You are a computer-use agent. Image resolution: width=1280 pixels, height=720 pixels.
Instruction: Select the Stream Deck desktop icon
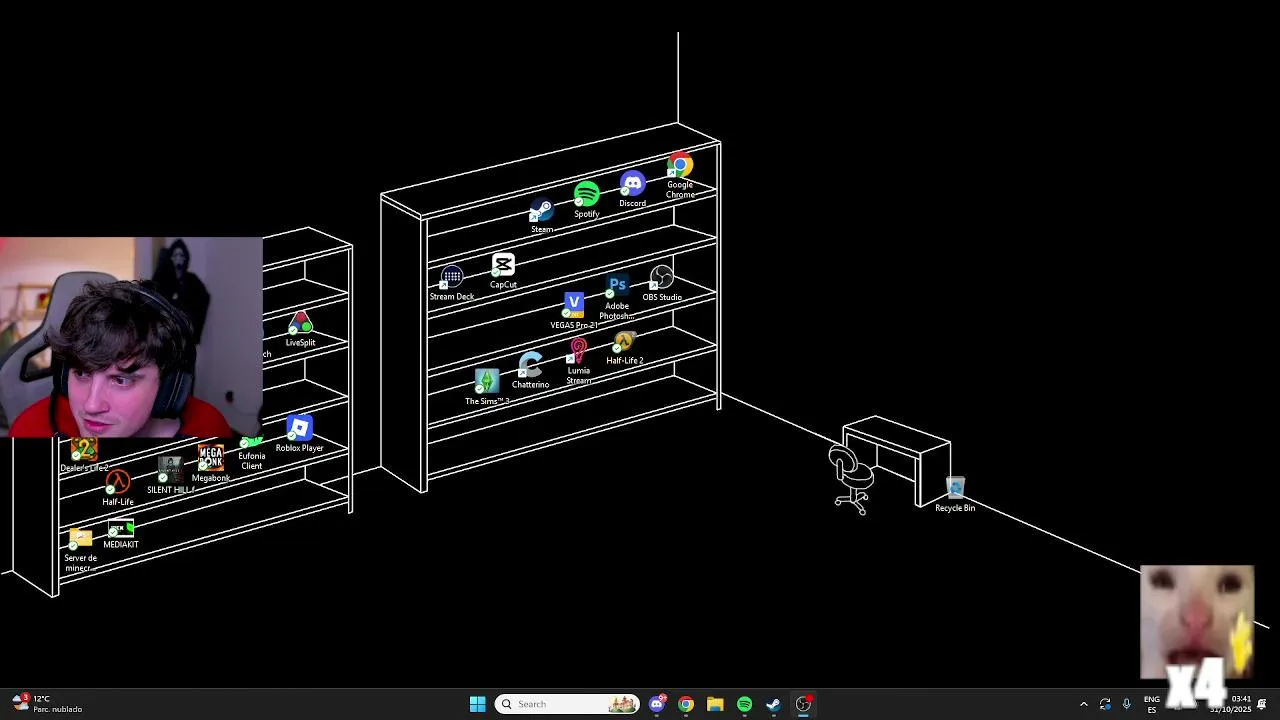pos(452,283)
